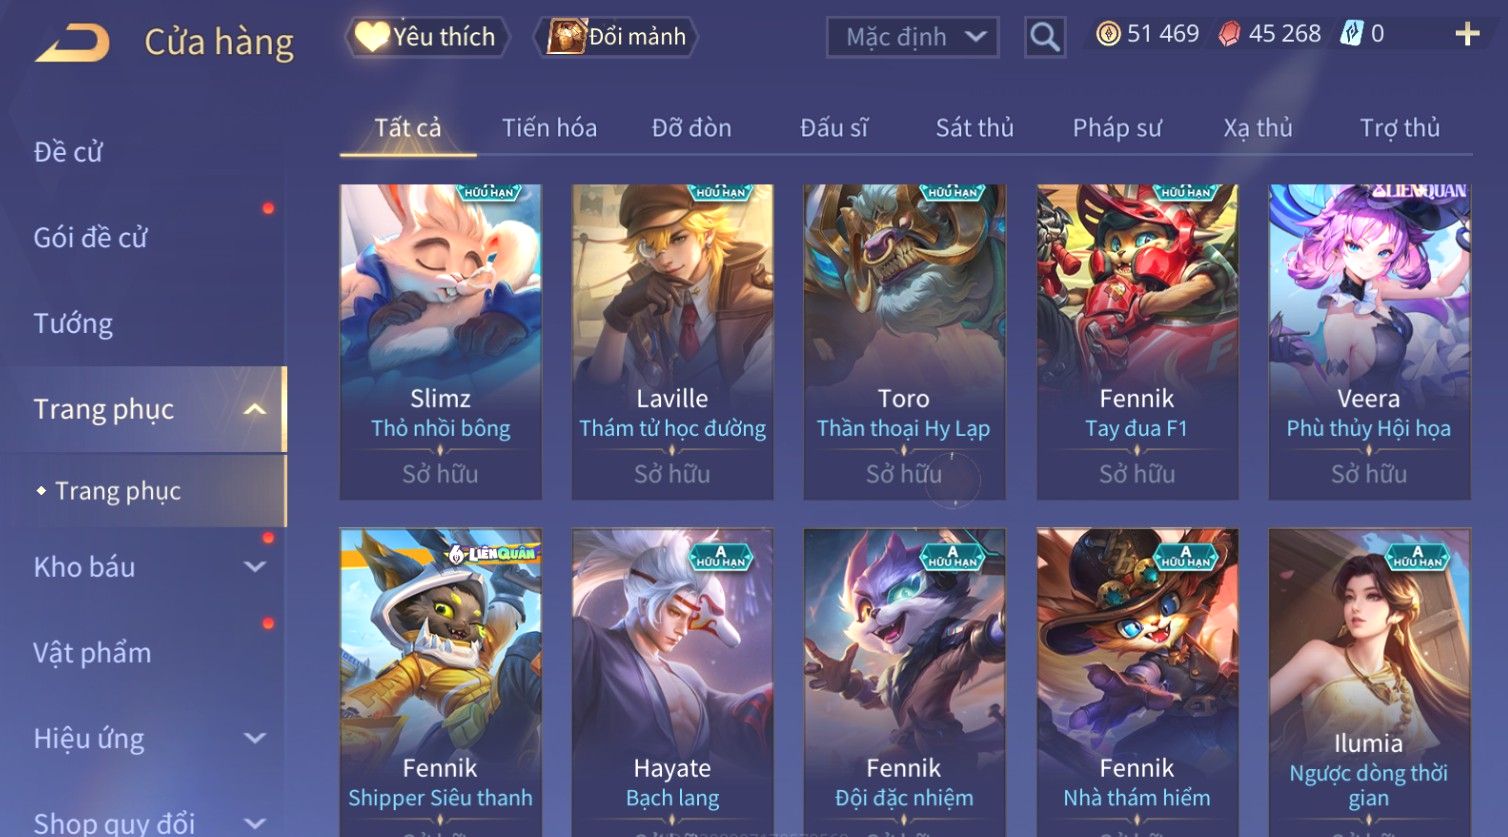This screenshot has width=1508, height=837.
Task: Tap the plus icon to add currency
Action: [1467, 34]
